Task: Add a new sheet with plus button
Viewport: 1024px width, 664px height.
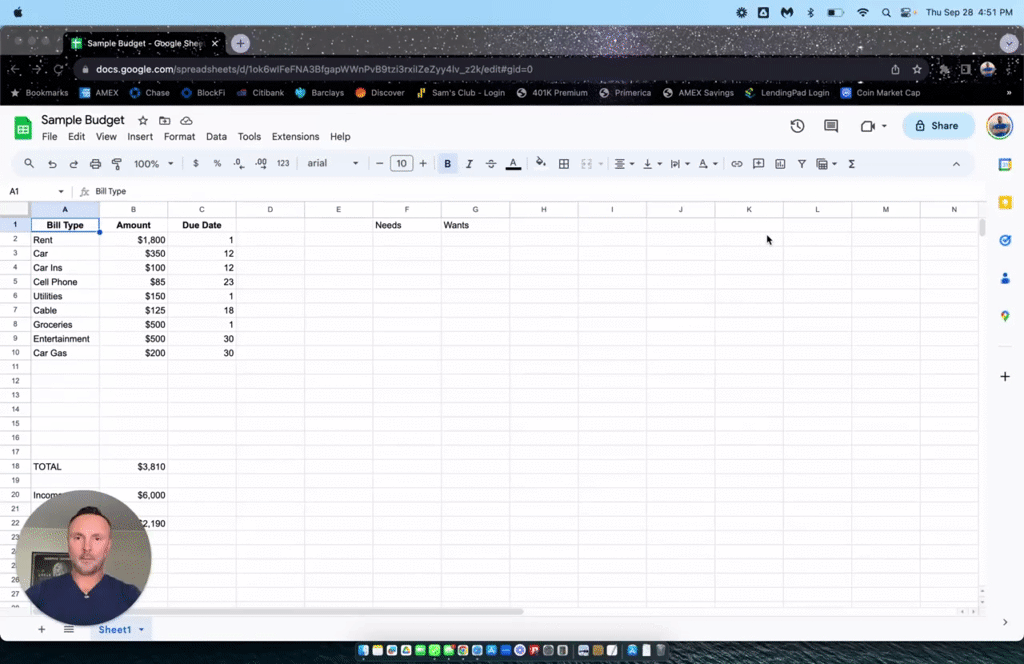Action: point(41,629)
